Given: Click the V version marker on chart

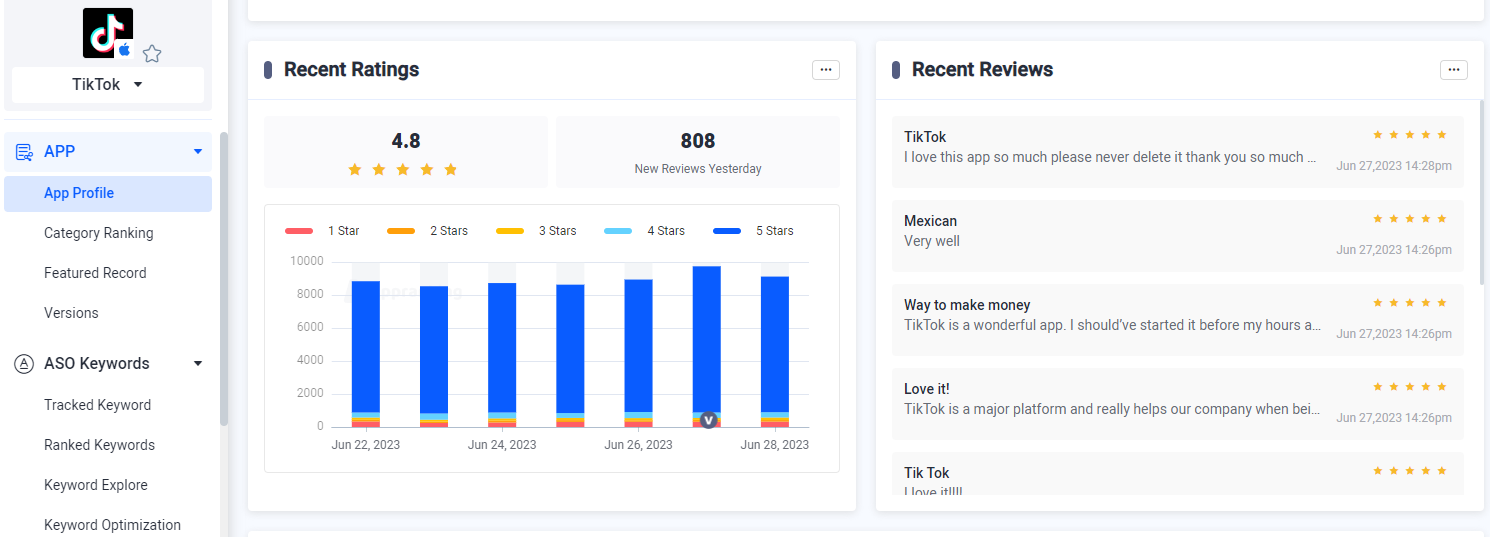Looking at the screenshot, I should pos(708,420).
